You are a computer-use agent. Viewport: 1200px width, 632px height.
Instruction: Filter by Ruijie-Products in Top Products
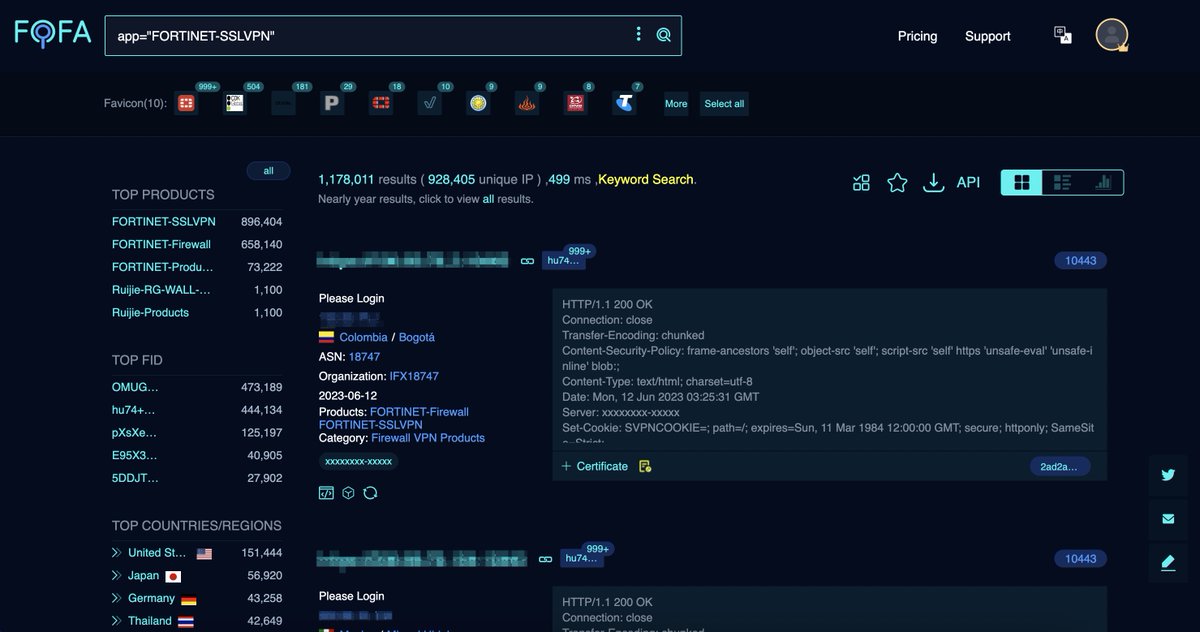click(x=150, y=313)
